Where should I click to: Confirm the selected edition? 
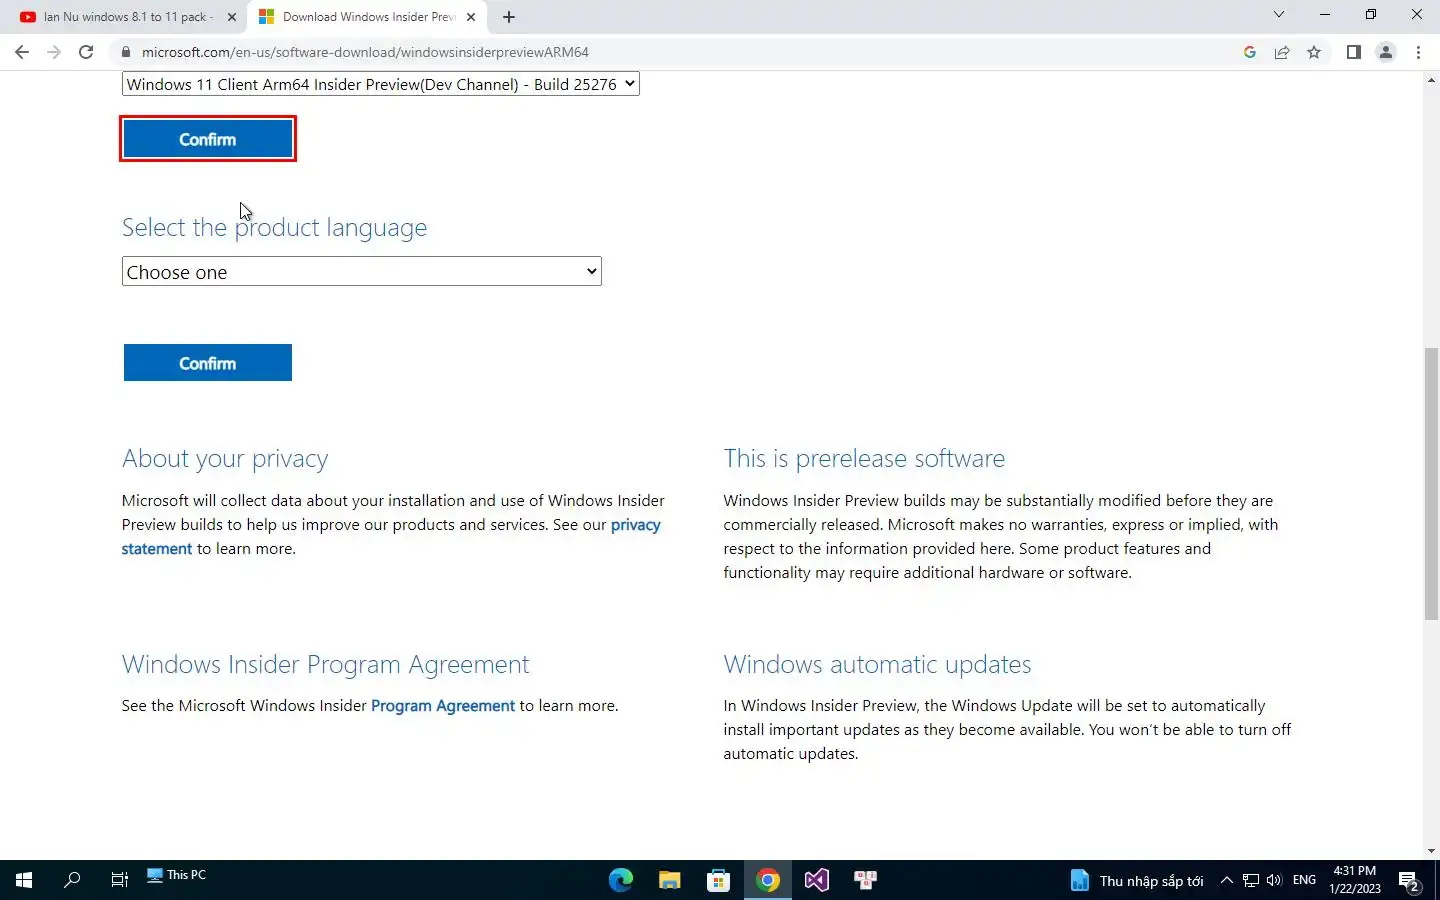pyautogui.click(x=207, y=139)
